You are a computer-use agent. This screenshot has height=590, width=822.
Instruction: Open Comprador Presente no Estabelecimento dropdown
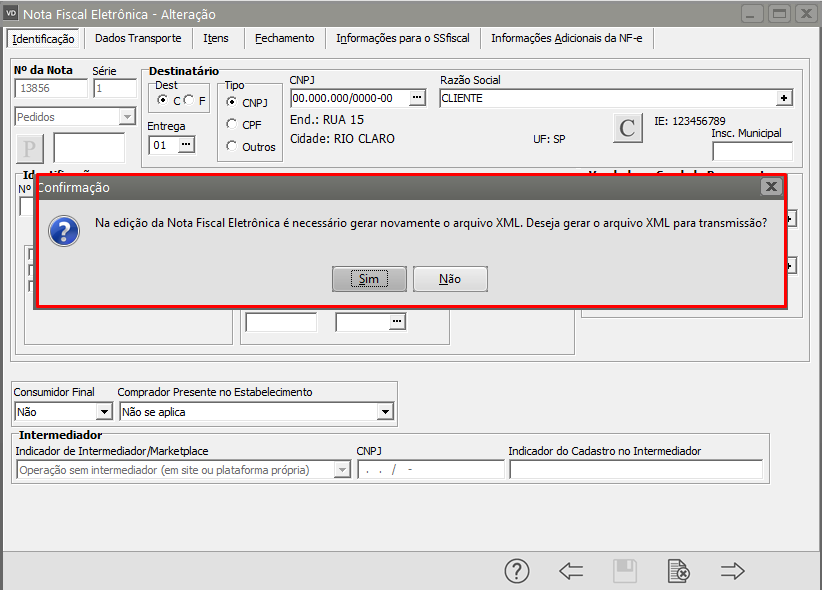(385, 411)
